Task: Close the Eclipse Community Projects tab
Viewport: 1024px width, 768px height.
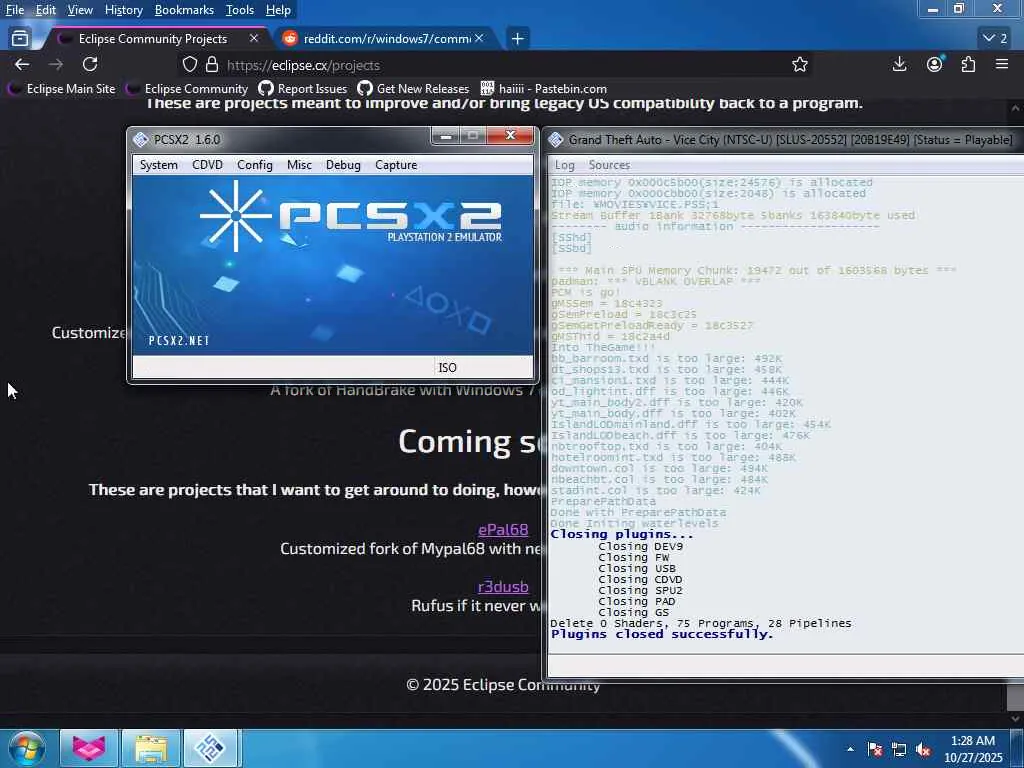Action: [254, 39]
